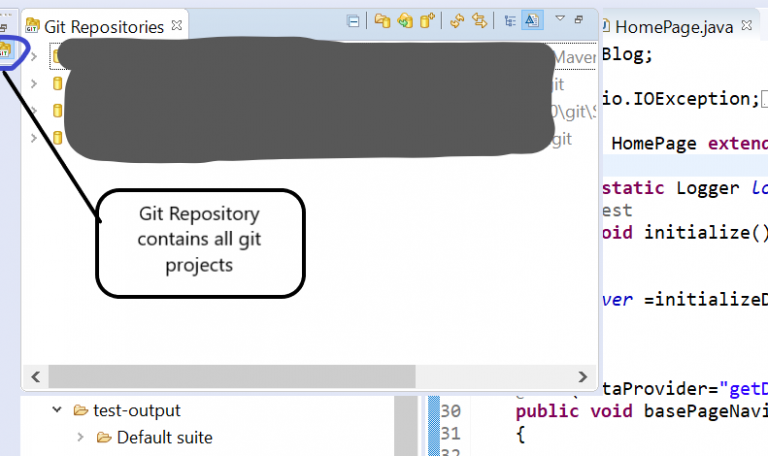
Task: Click the HomePage.java file icon
Action: tap(606, 25)
